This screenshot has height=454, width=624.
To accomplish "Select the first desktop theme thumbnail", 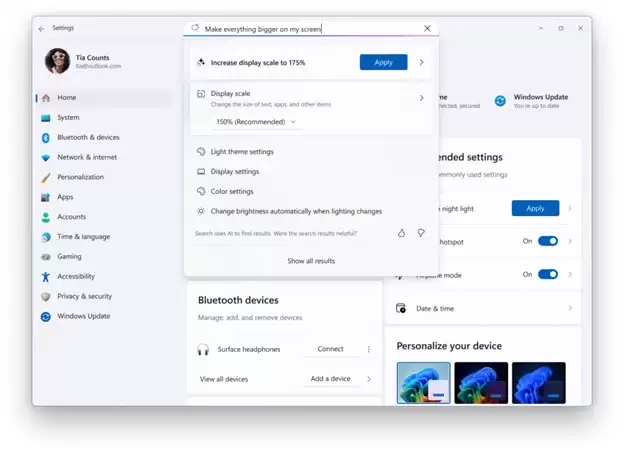I will 423,383.
